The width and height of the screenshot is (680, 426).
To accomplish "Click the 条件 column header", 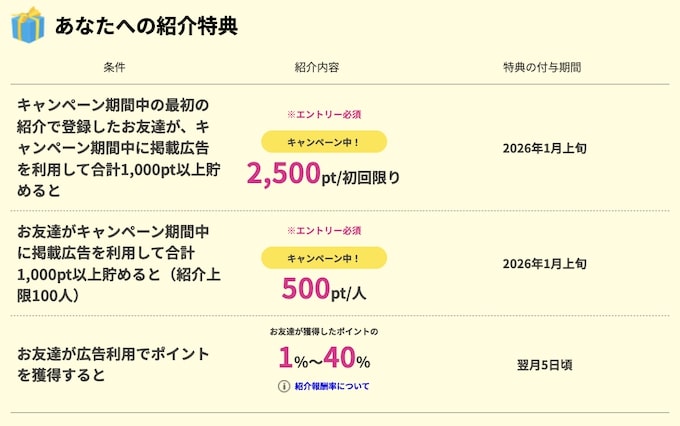I will (115, 67).
